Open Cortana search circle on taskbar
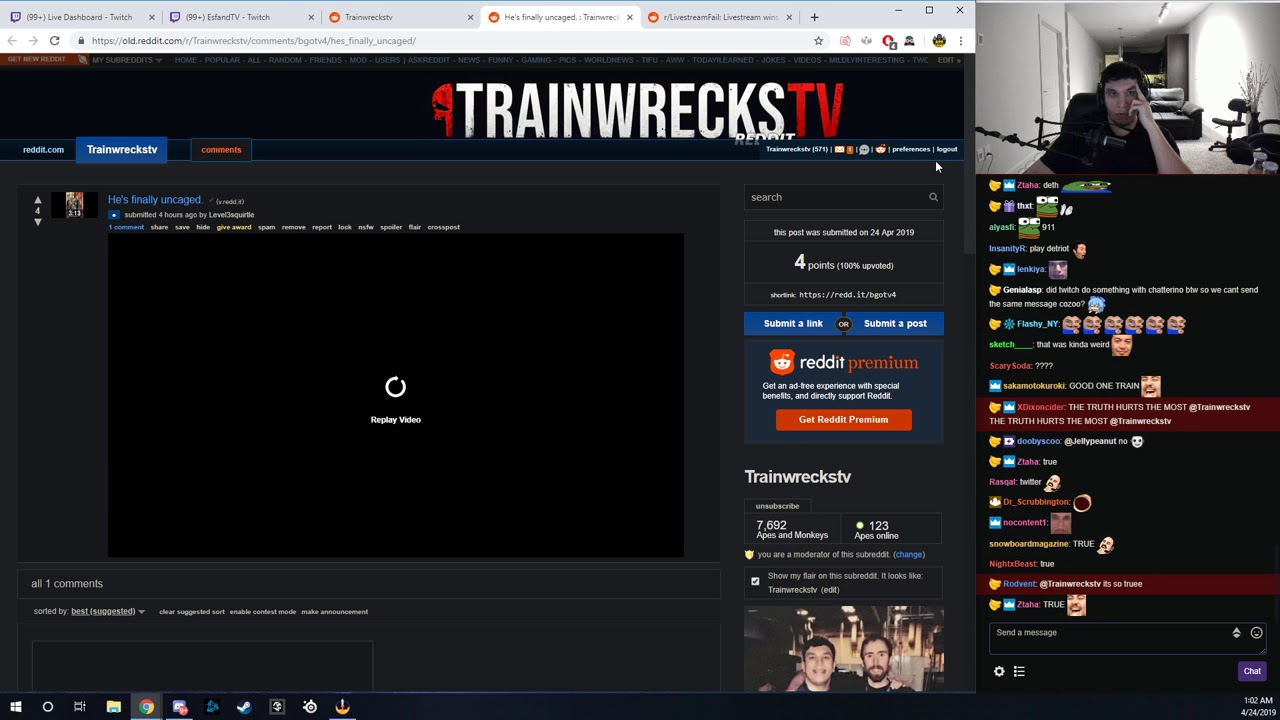This screenshot has height=720, width=1280. pyautogui.click(x=48, y=707)
